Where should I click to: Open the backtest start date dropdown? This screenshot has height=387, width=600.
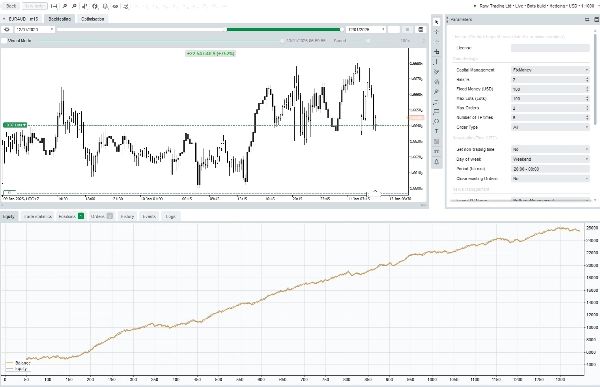click(x=34, y=29)
